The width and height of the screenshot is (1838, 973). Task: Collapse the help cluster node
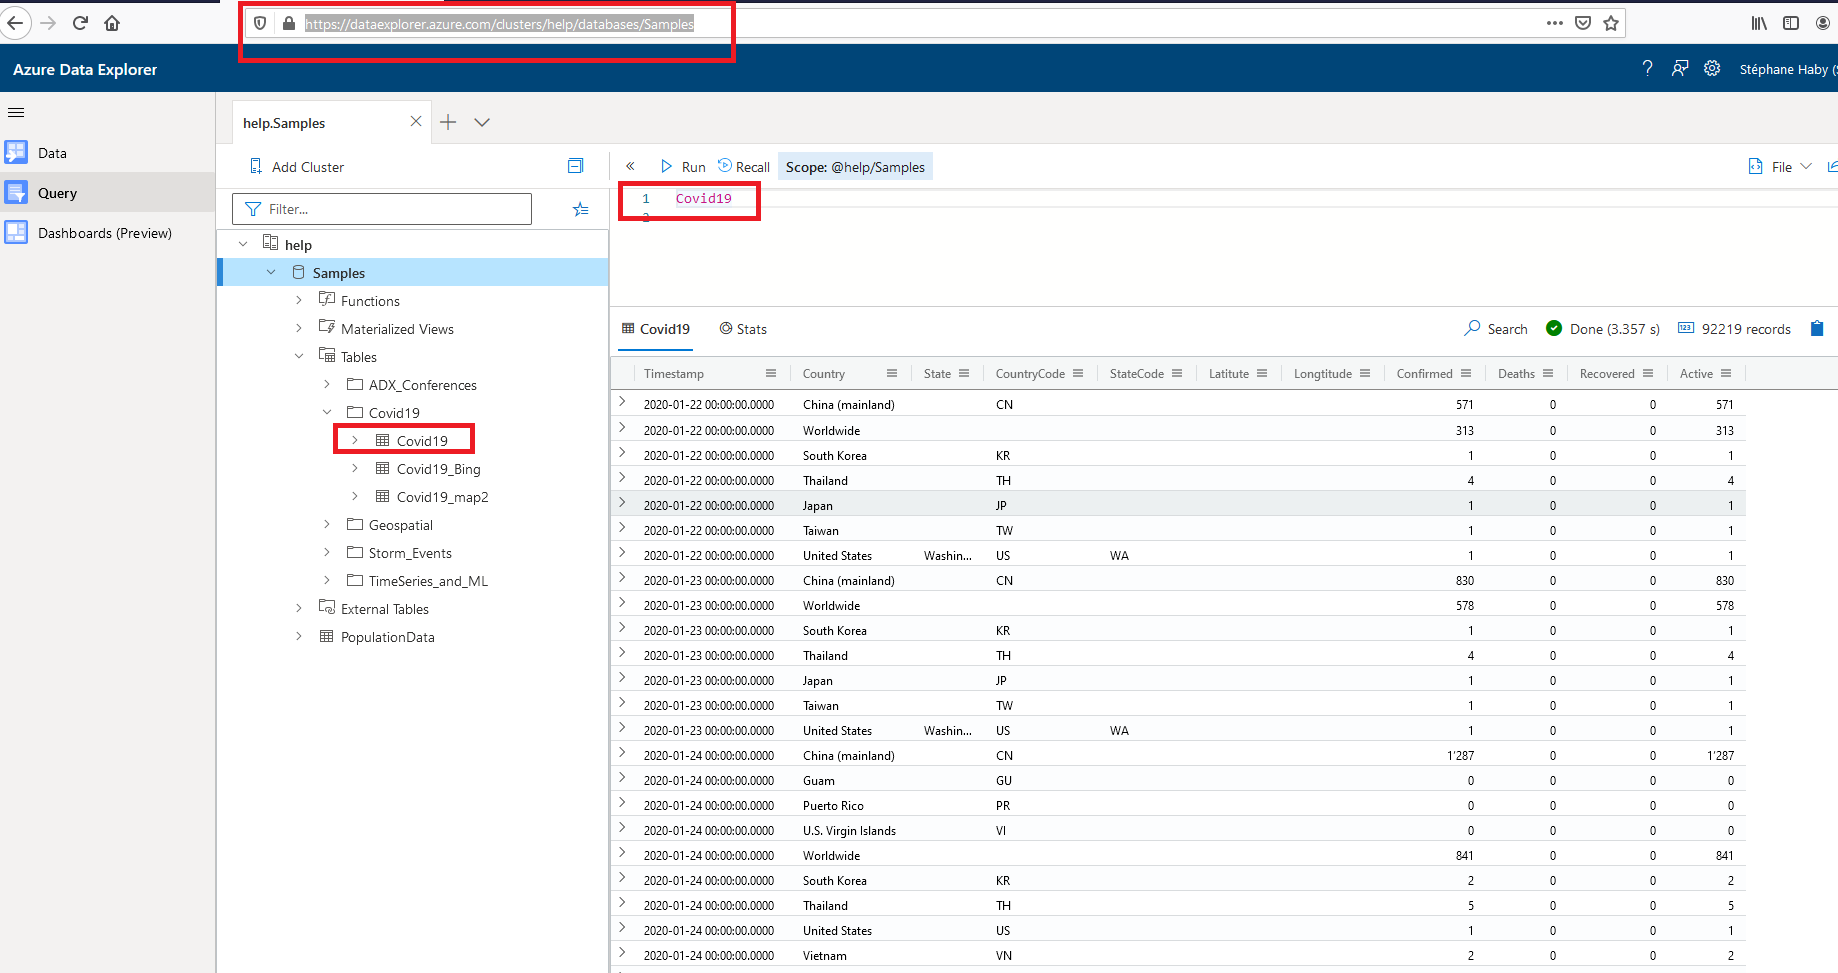tap(243, 244)
